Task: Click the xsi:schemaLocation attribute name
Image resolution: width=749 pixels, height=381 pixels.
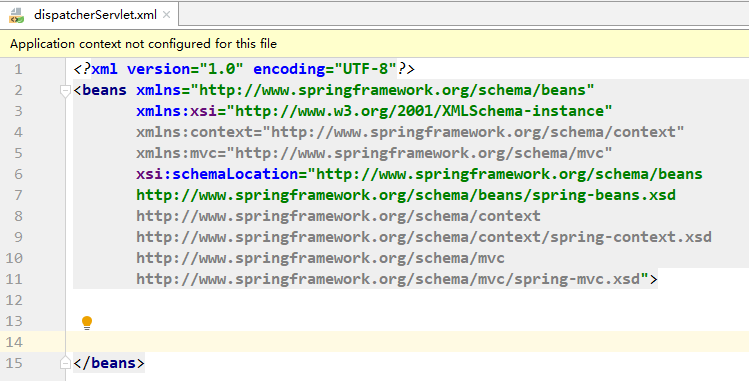Action: coord(217,174)
